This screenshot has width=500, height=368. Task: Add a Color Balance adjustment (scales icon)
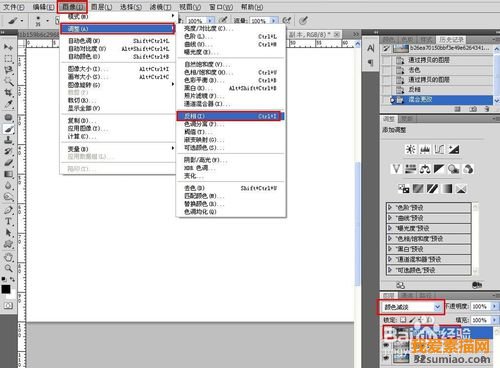click(x=425, y=169)
